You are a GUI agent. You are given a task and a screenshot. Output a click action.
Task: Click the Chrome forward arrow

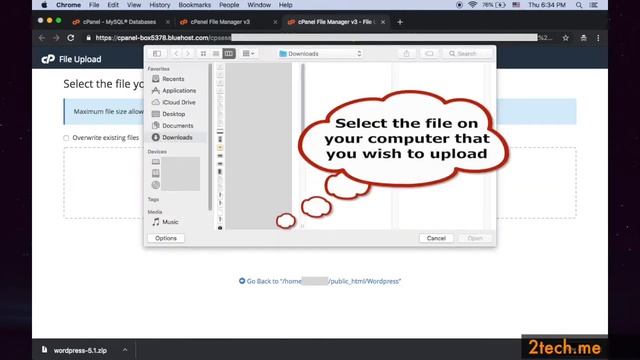pos(56,38)
